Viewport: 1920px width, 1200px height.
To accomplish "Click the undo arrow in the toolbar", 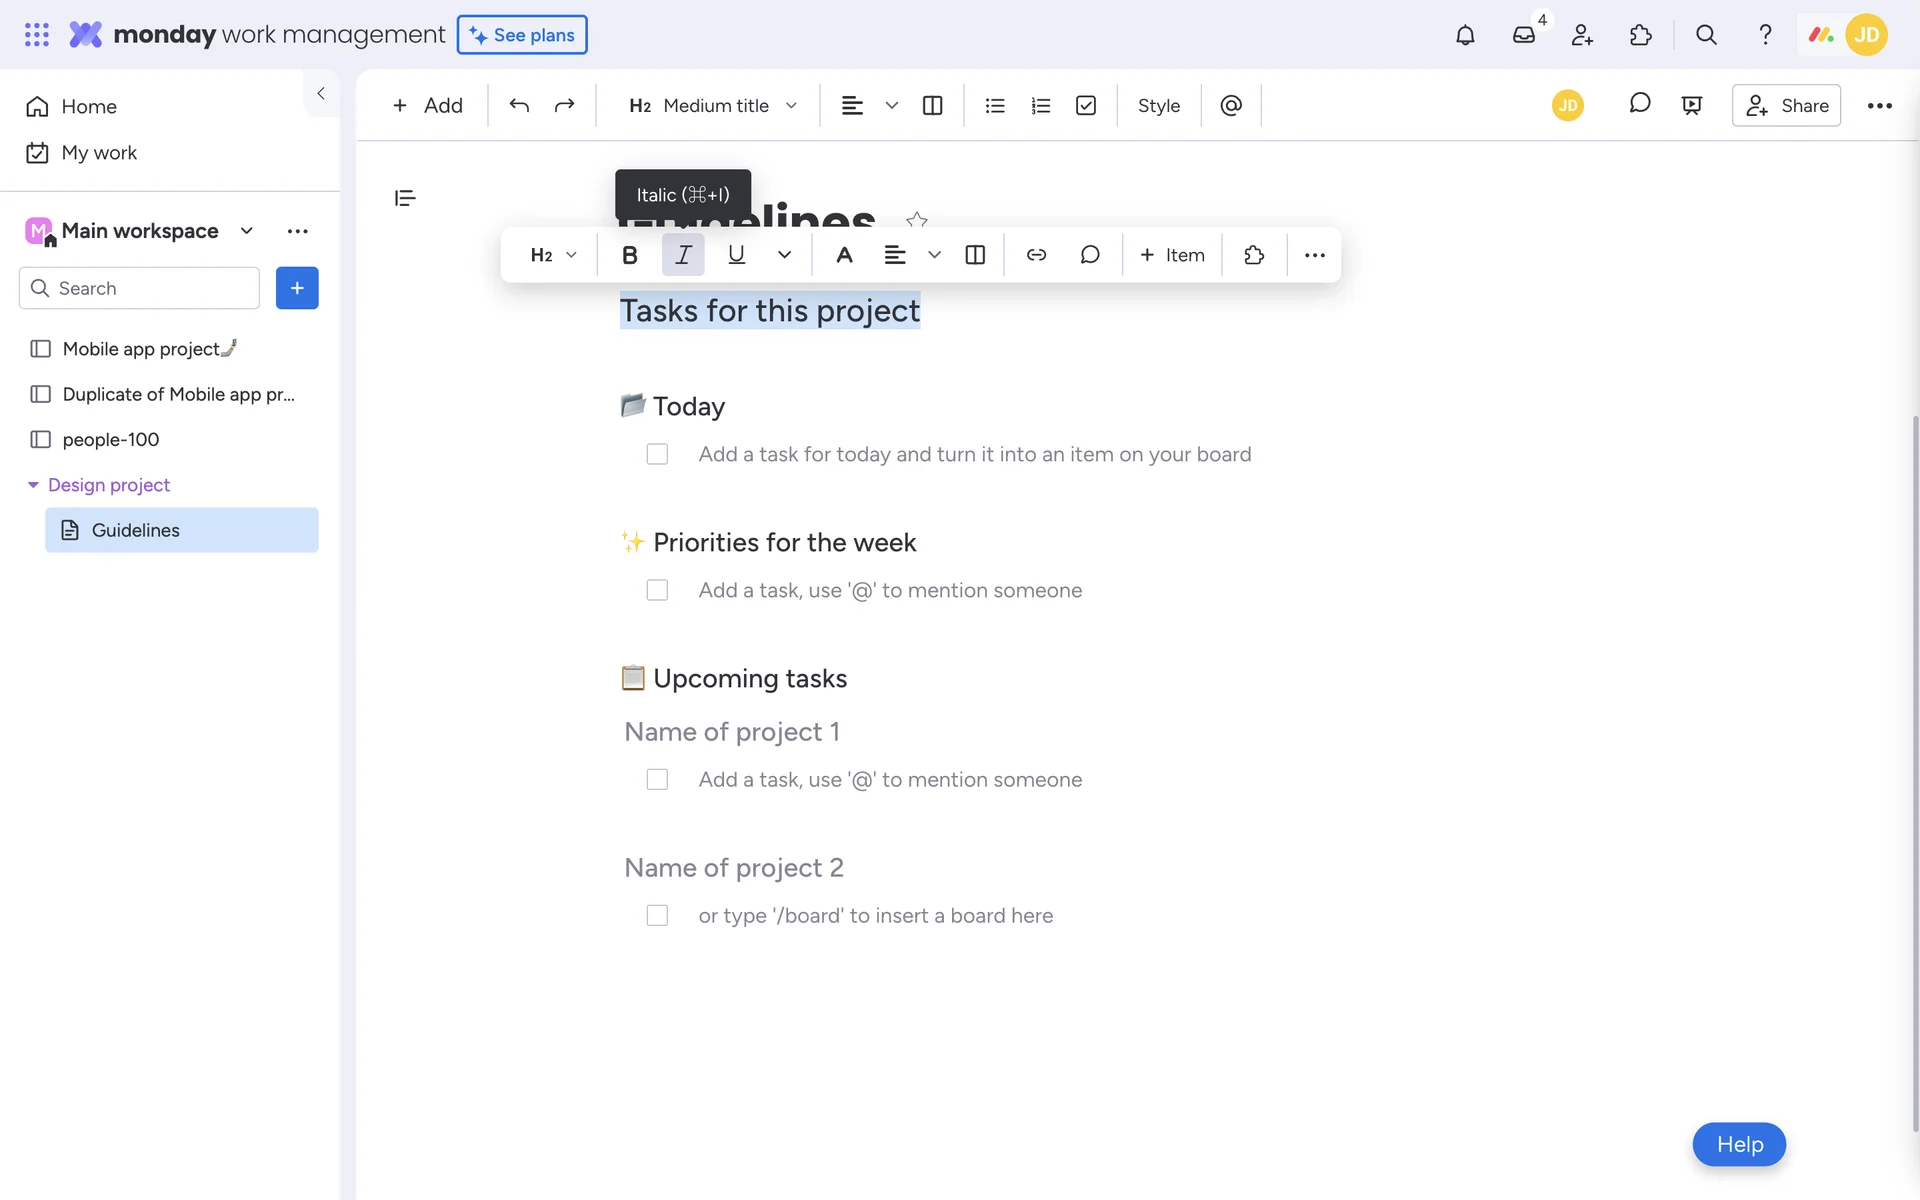I will [x=518, y=105].
